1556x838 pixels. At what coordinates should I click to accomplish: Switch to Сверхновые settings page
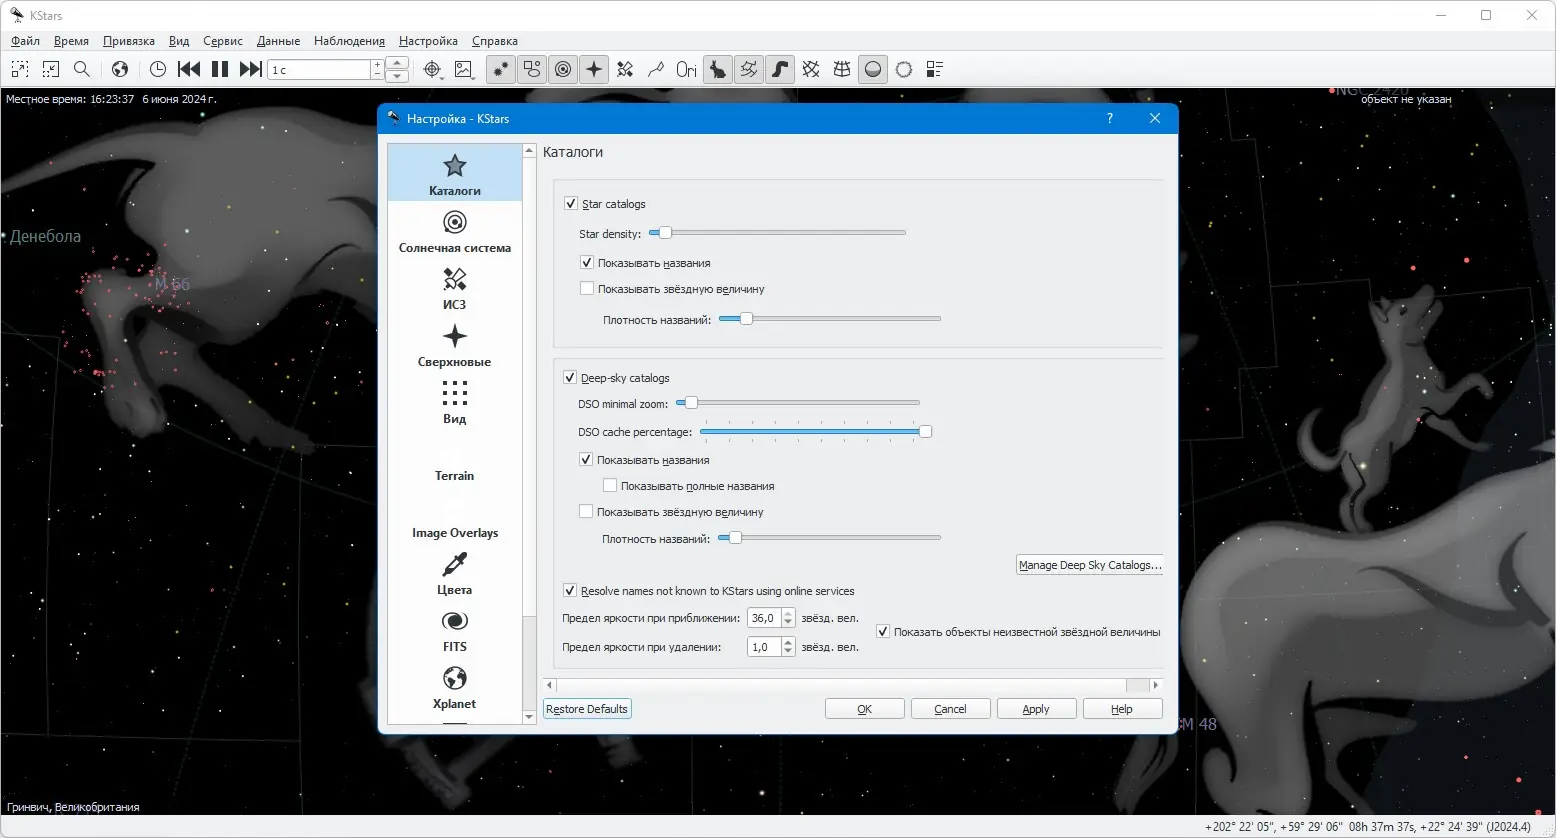pyautogui.click(x=455, y=345)
